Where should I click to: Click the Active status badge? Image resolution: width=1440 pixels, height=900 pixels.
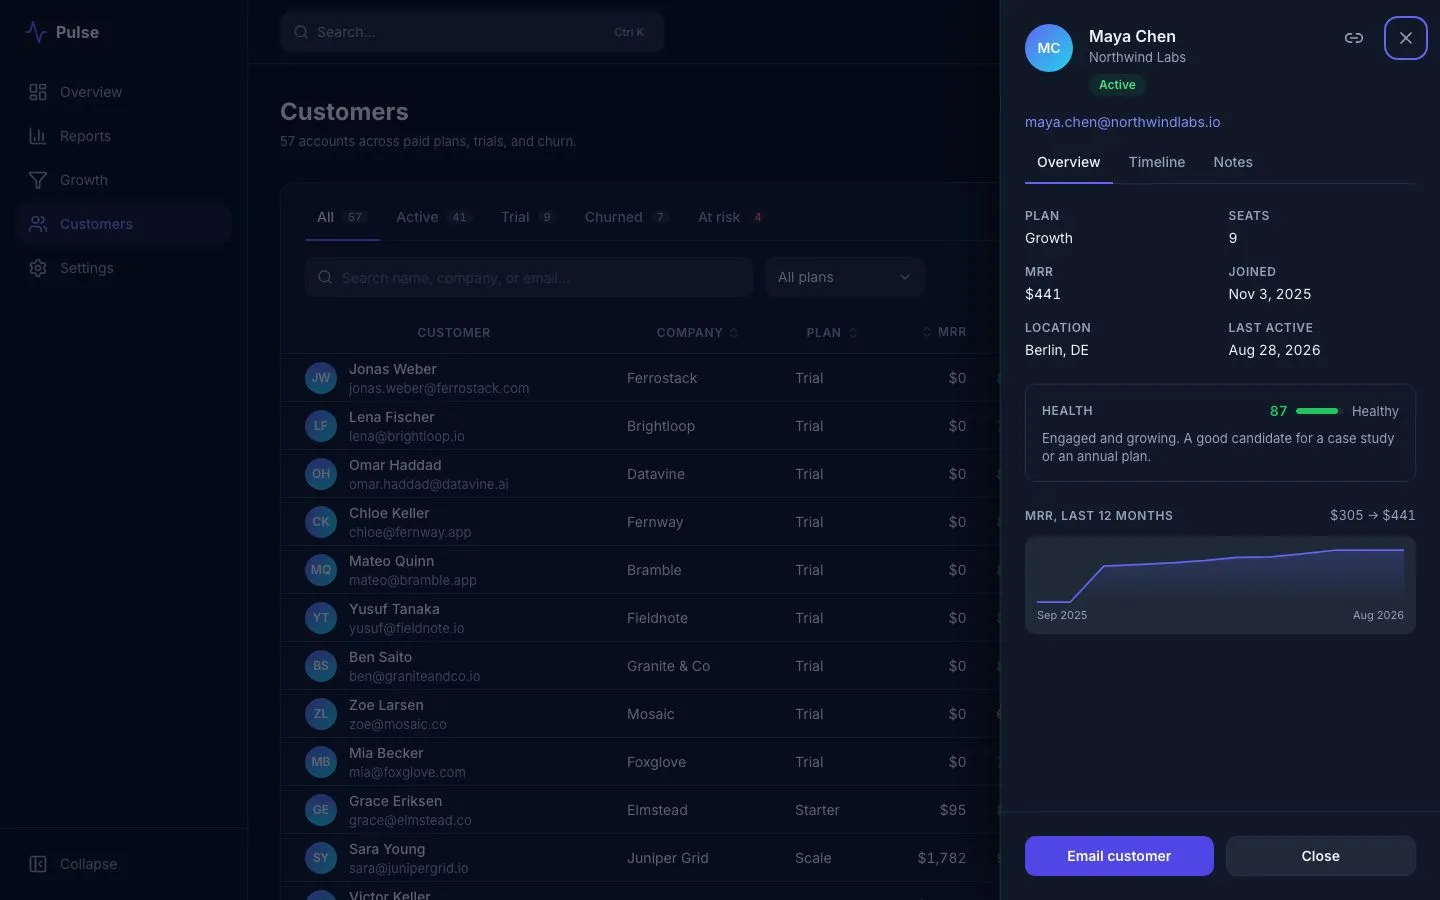click(1117, 85)
